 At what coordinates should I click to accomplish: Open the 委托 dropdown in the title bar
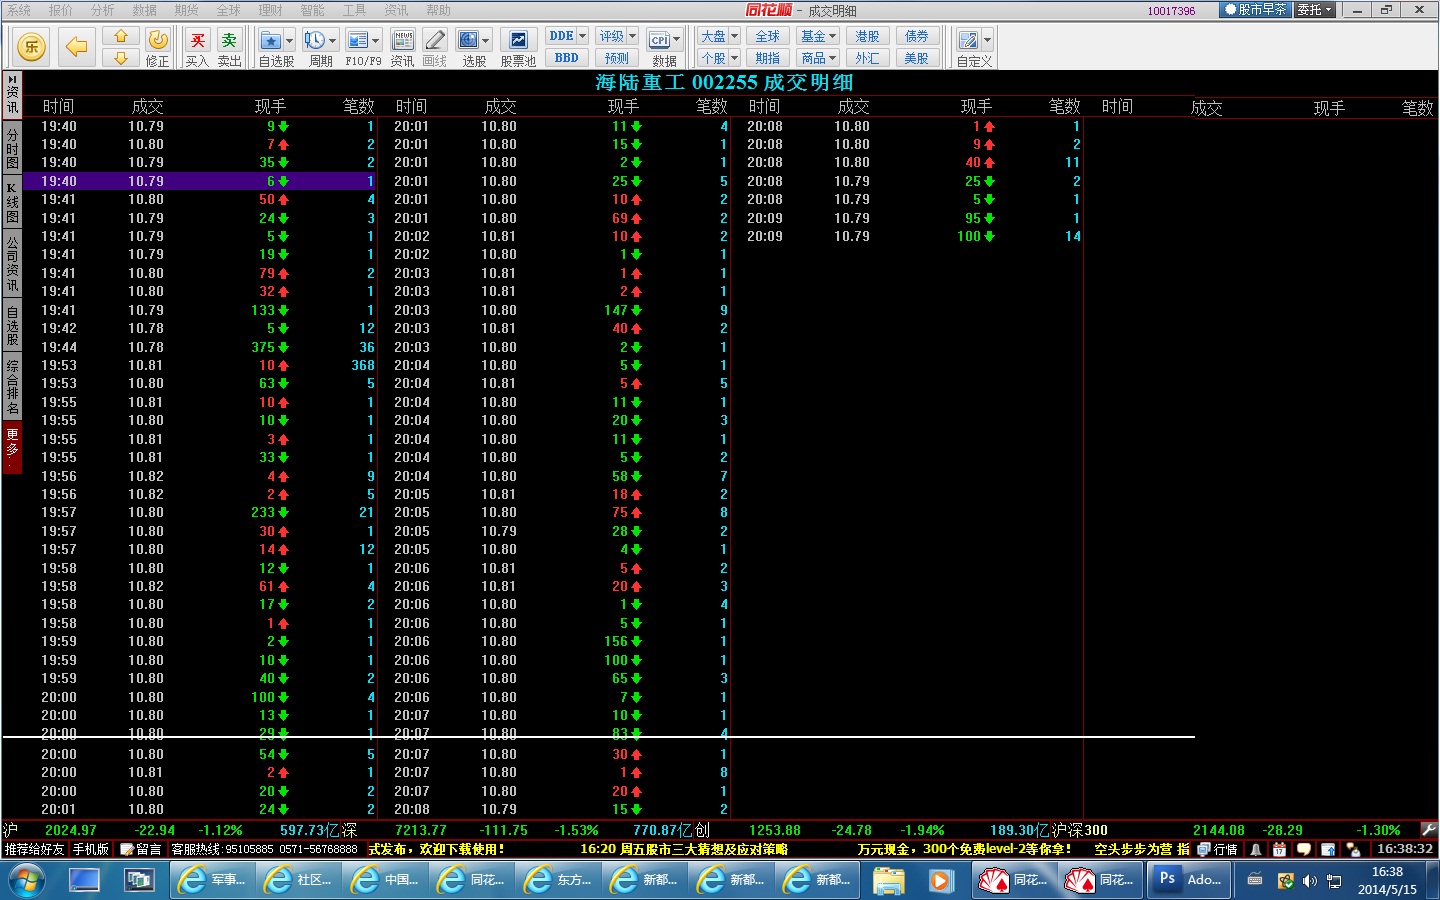point(1315,10)
